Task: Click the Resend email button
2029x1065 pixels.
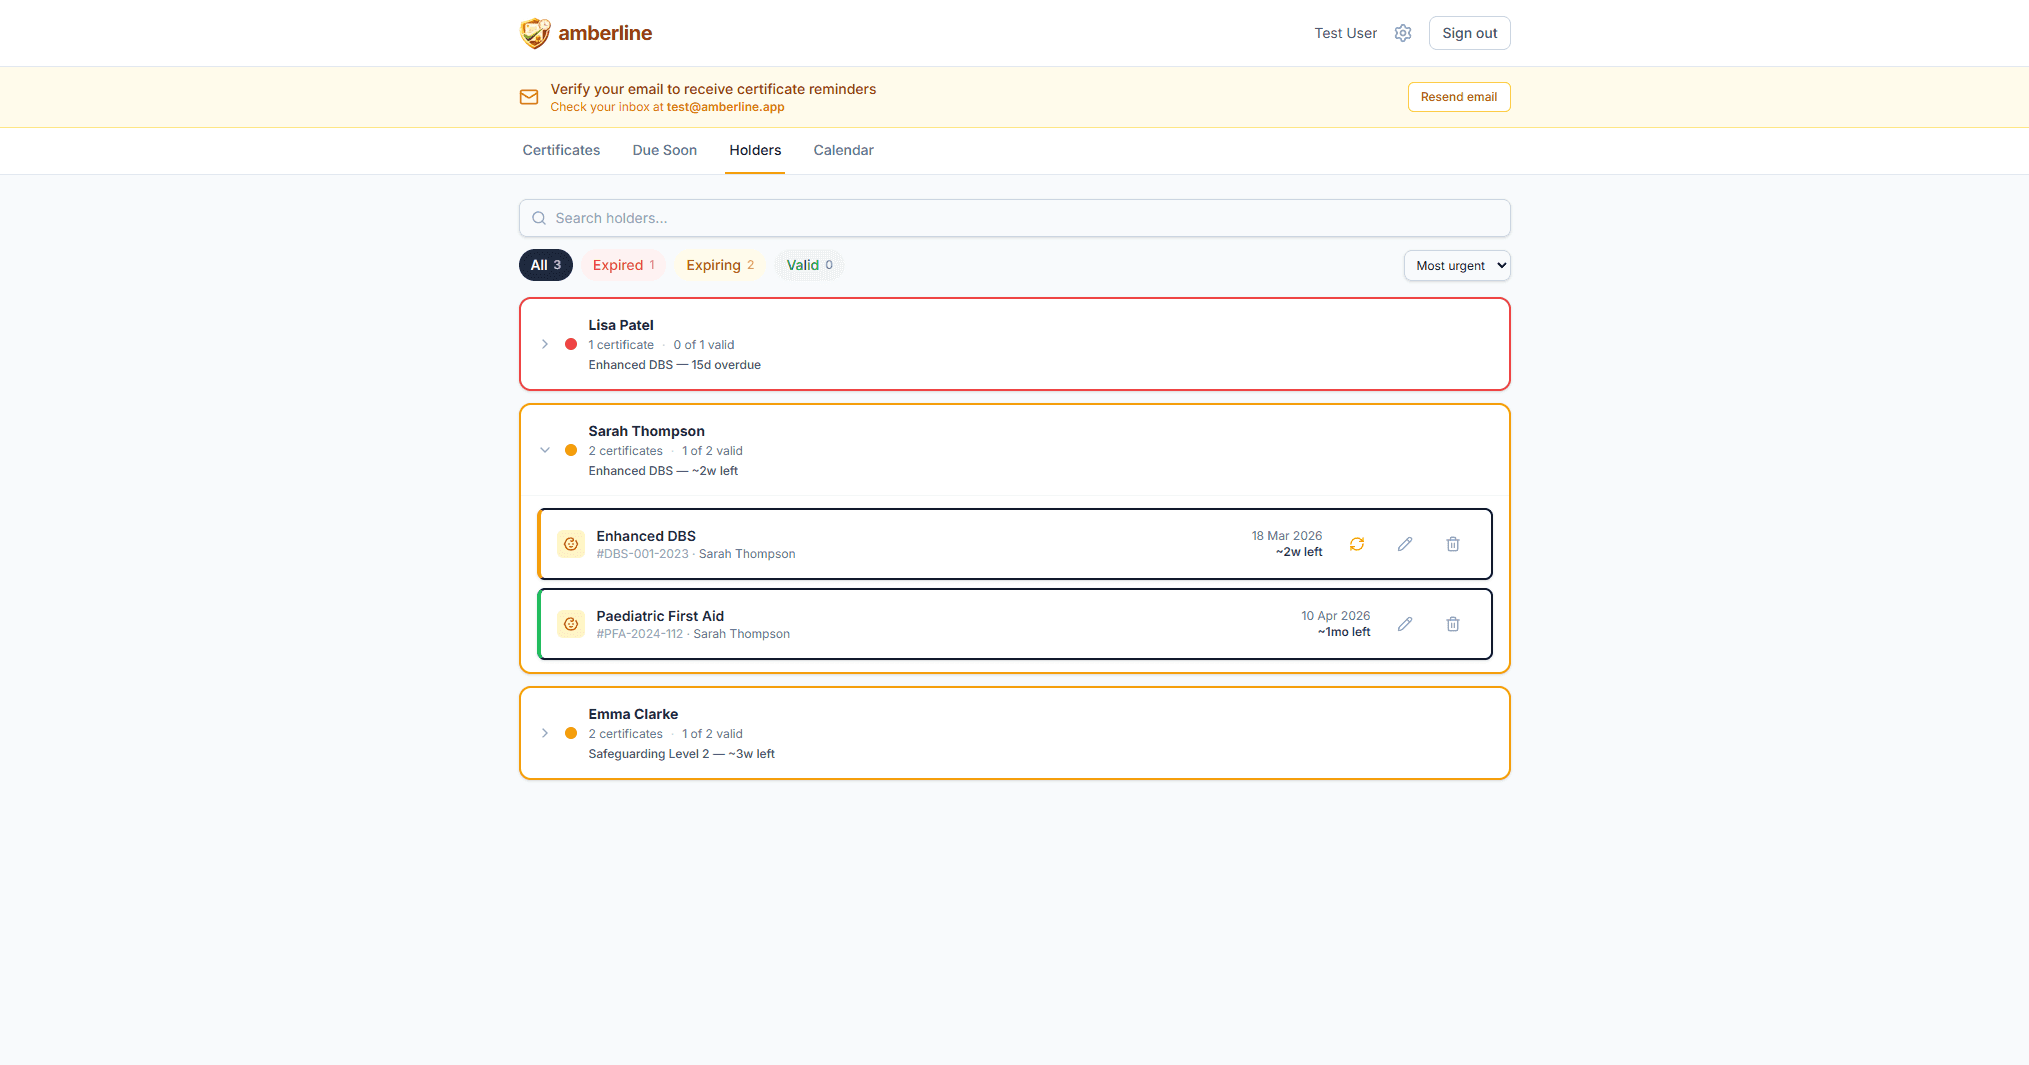Action: point(1458,97)
